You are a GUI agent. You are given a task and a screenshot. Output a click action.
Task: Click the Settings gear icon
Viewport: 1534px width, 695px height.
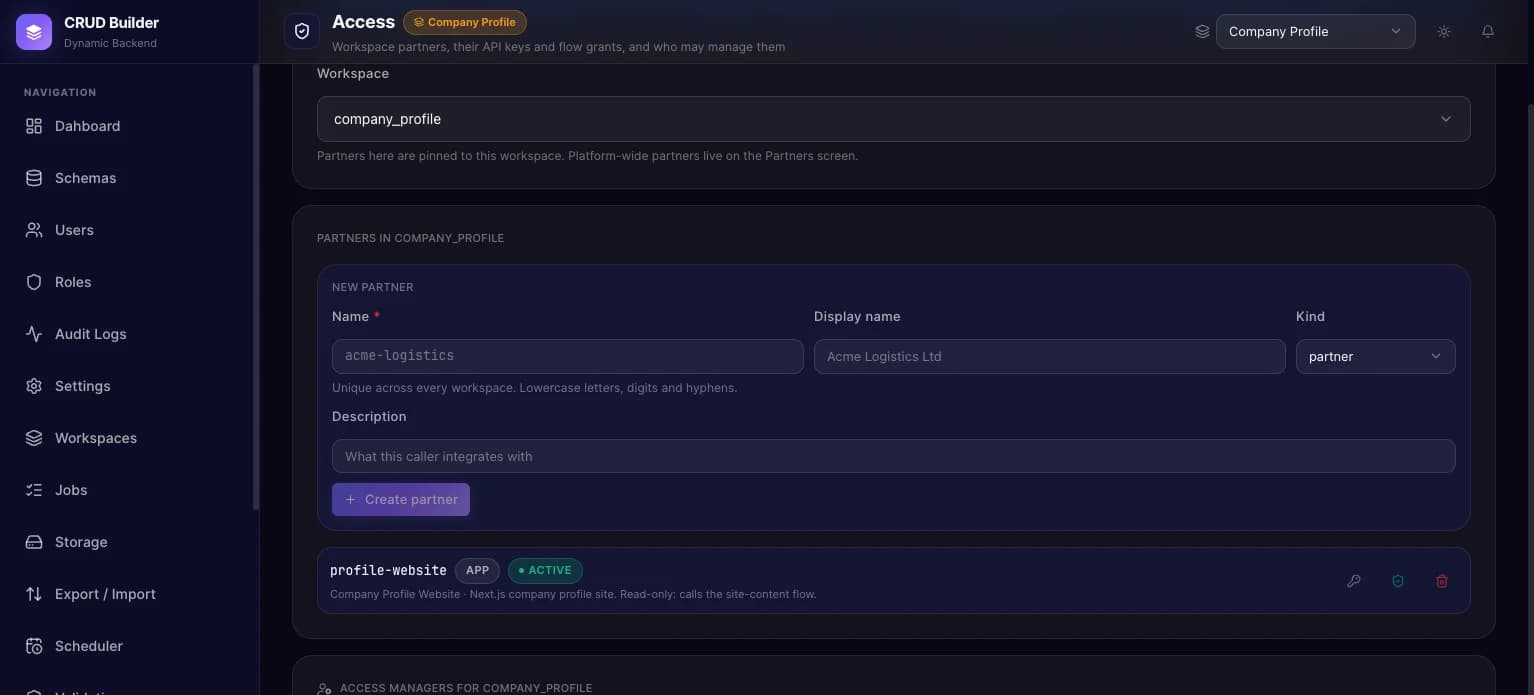[x=34, y=386]
